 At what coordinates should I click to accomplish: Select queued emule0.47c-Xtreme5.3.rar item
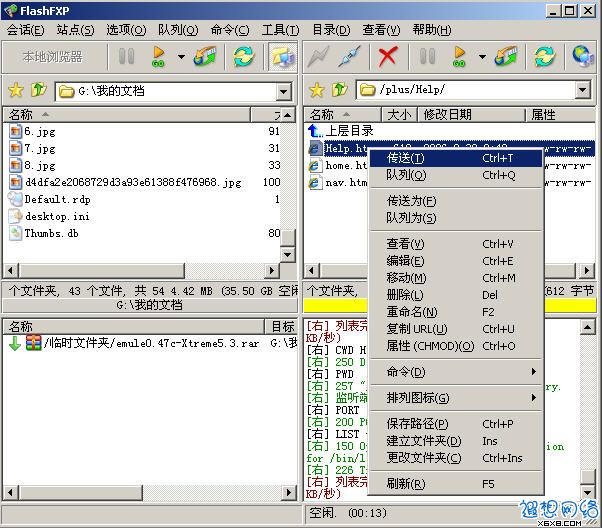151,343
